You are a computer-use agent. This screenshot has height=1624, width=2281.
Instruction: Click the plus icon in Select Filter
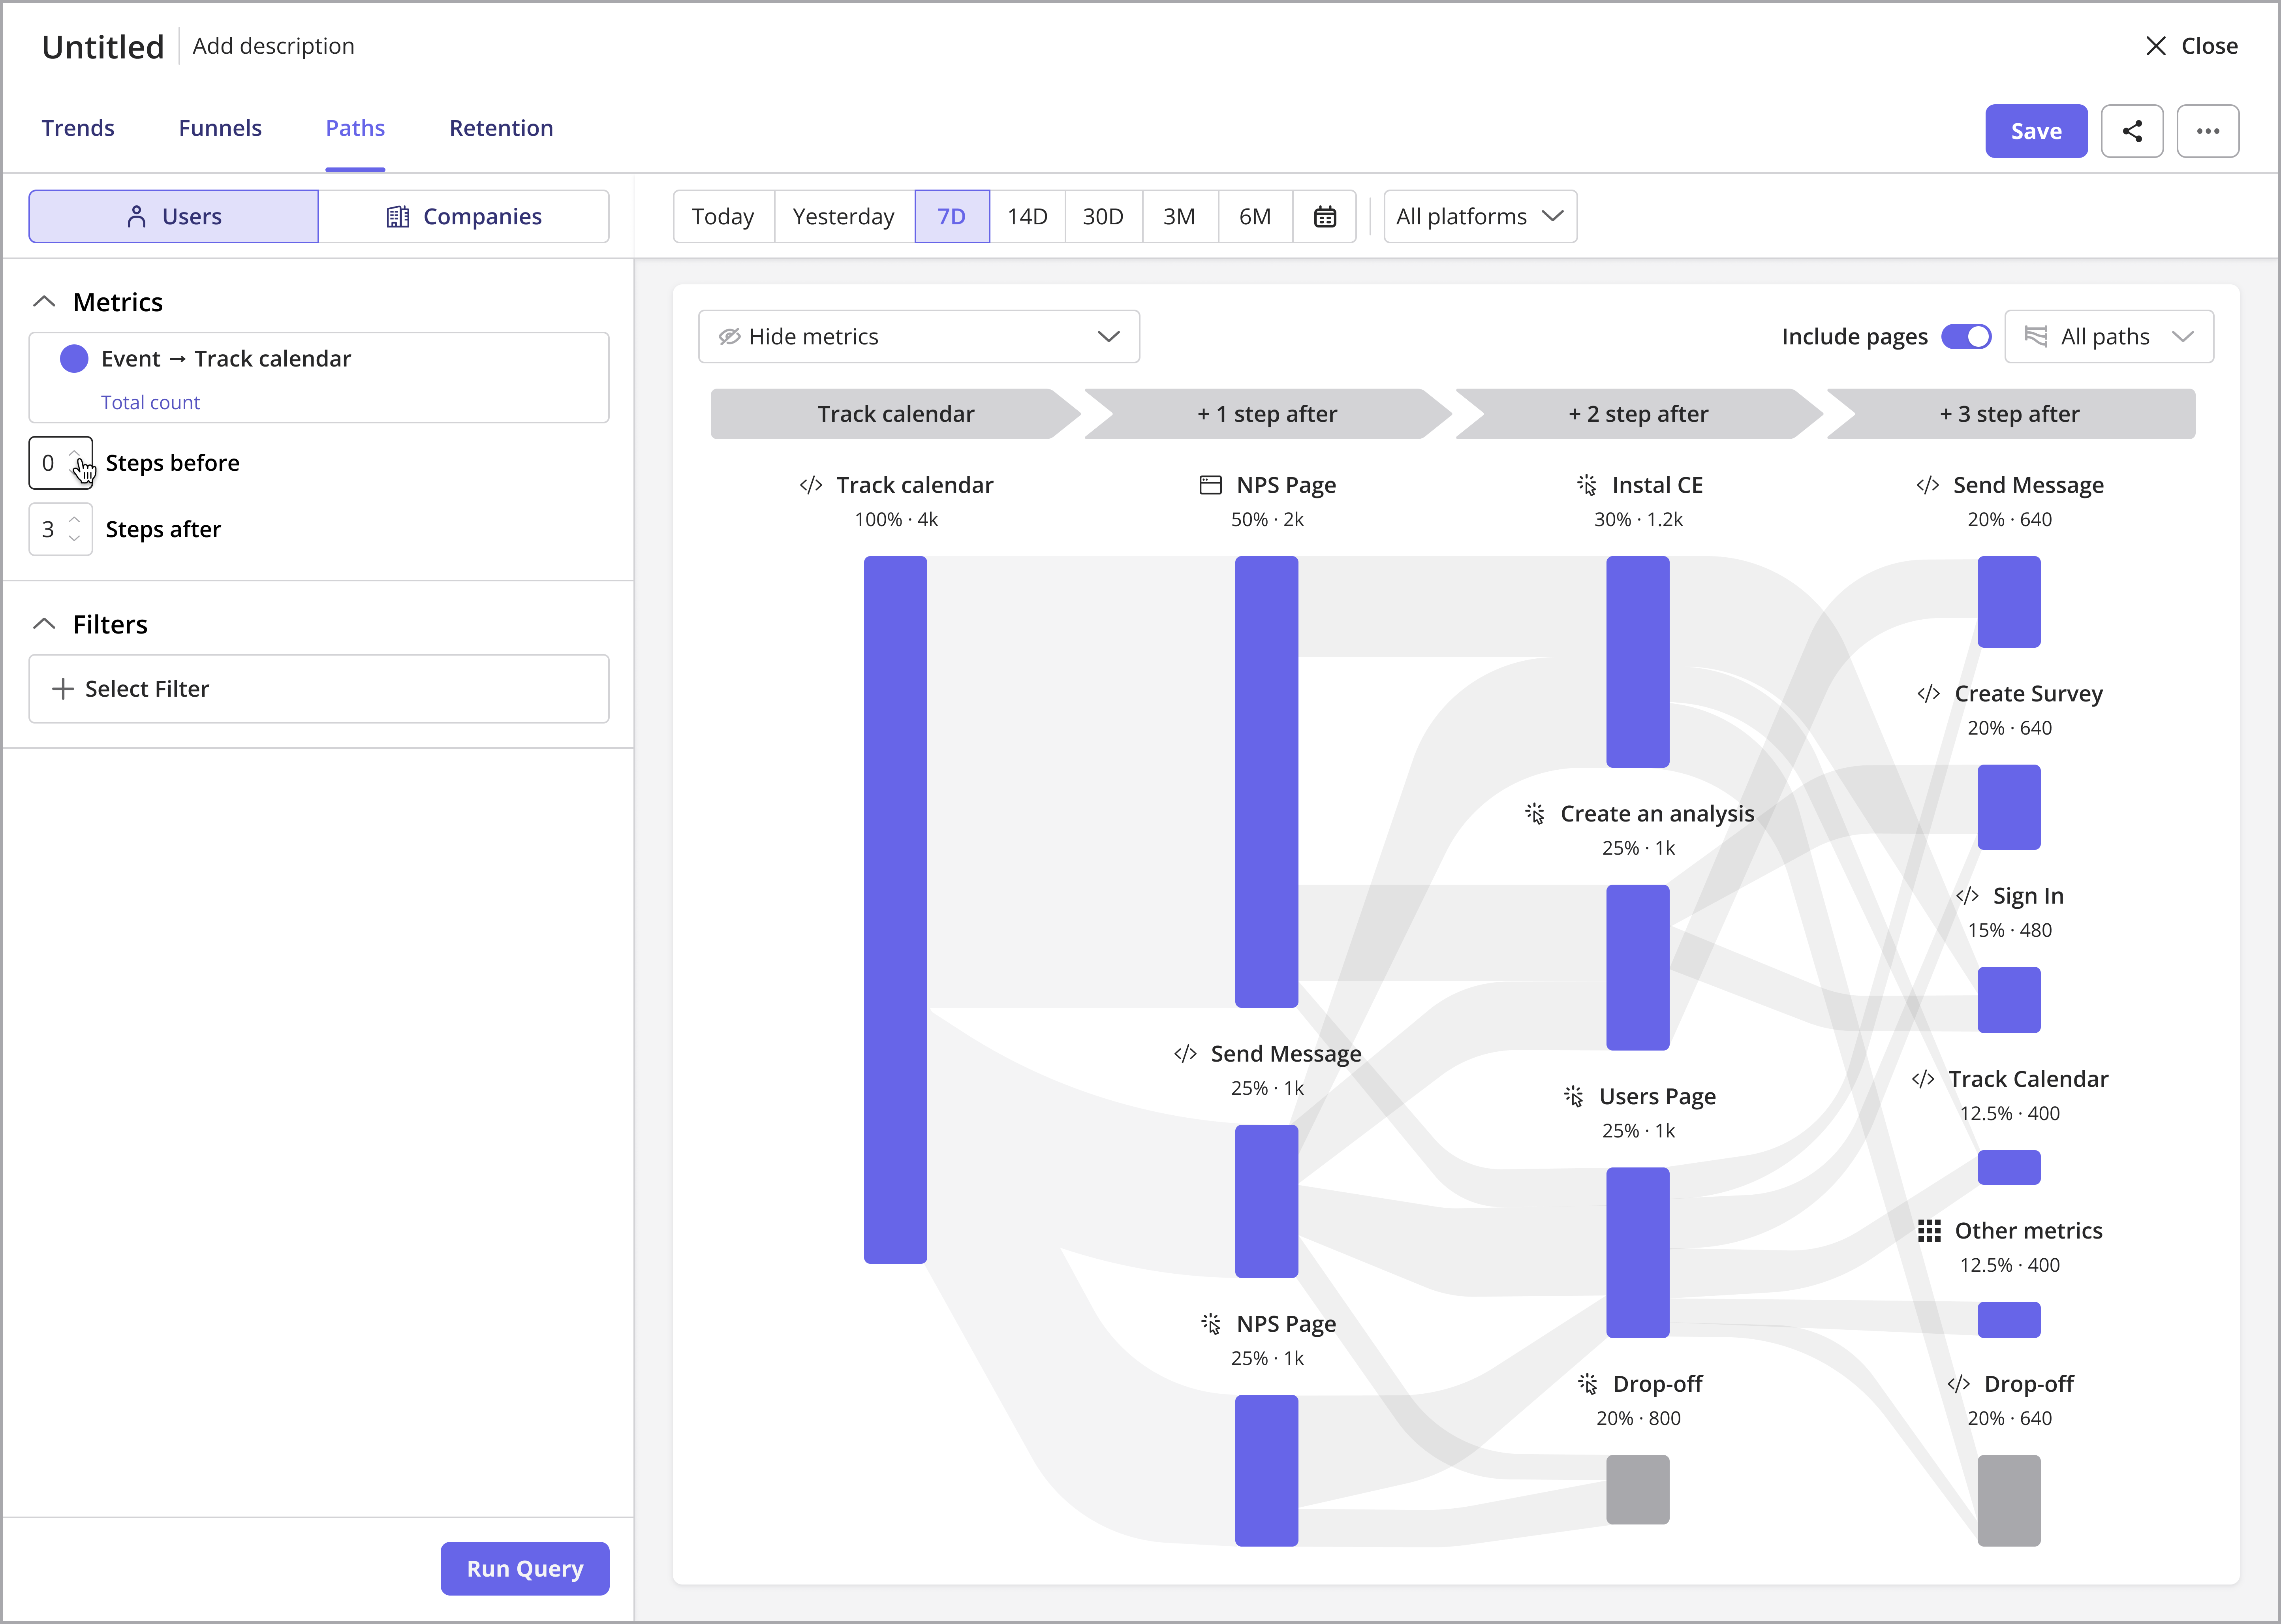[x=63, y=689]
